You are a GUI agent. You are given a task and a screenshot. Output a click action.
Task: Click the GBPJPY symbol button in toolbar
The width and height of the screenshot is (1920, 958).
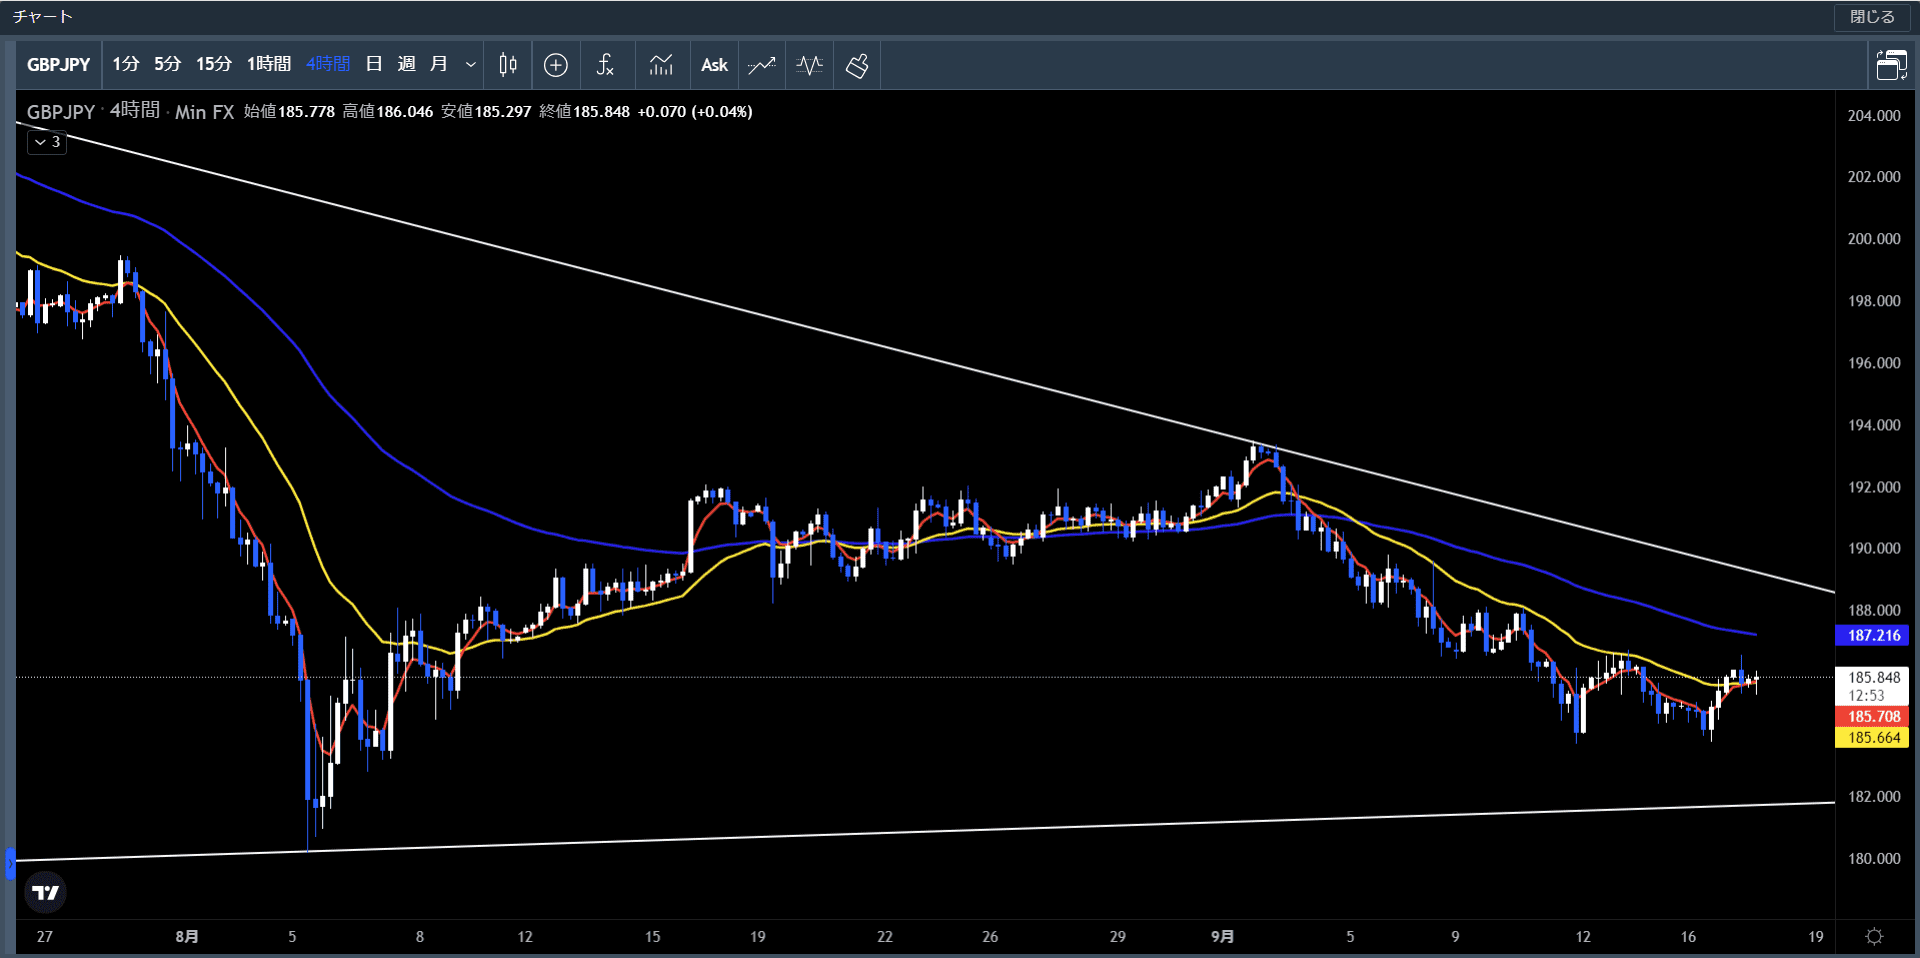(58, 65)
